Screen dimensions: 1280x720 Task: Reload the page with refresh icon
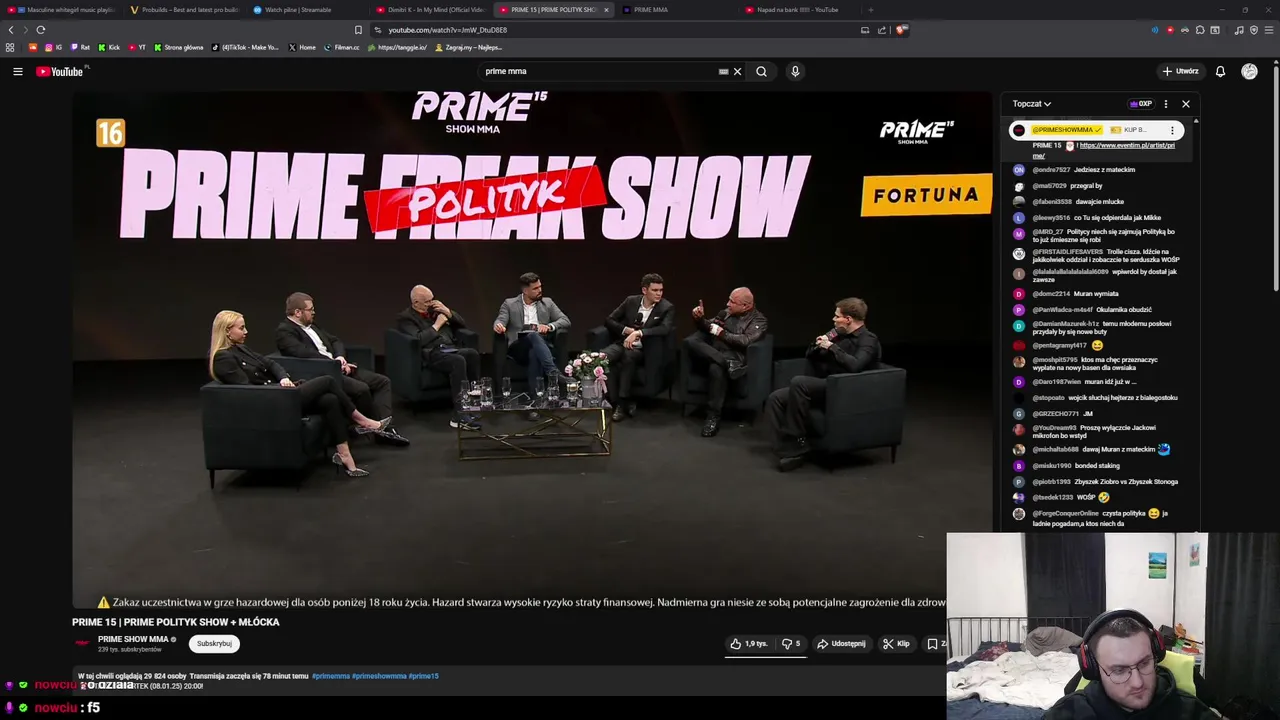pos(40,30)
